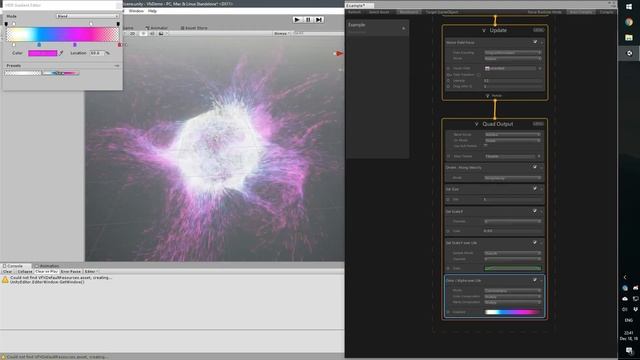The width and height of the screenshot is (640, 360).
Task: Open the UV Mode dropdown in Quad Output
Action: (x=513, y=140)
